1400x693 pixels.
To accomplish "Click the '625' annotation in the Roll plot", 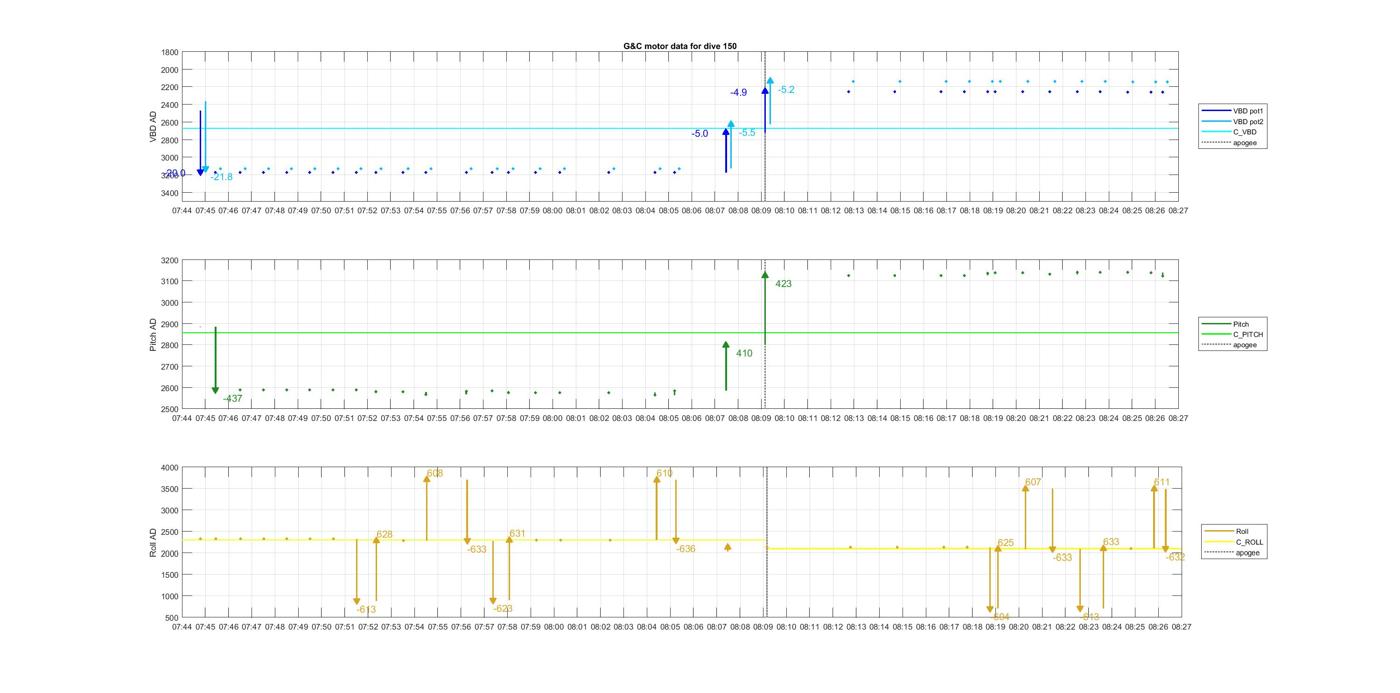I will (x=1005, y=543).
